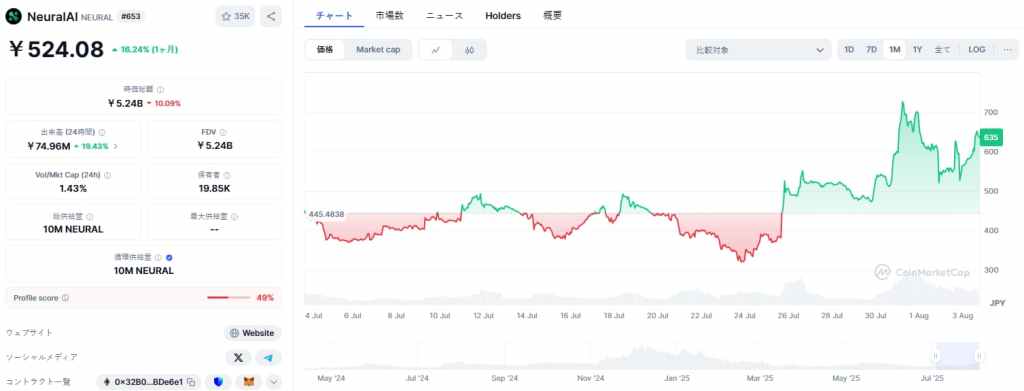Viewport: 1024px width, 391px height.
Task: Click the right handle of range slider
Action: [979, 356]
